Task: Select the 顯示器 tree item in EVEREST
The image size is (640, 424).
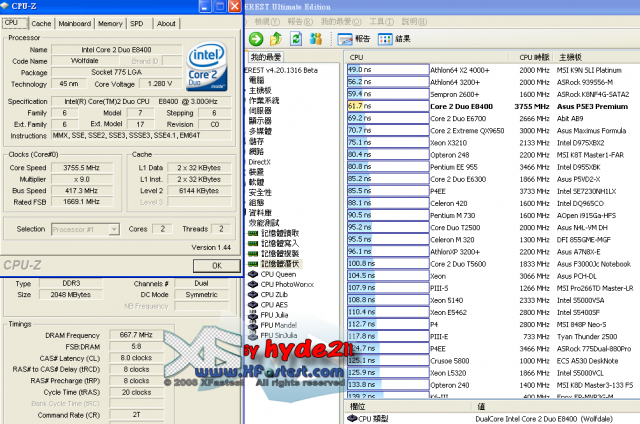Action: [260, 121]
